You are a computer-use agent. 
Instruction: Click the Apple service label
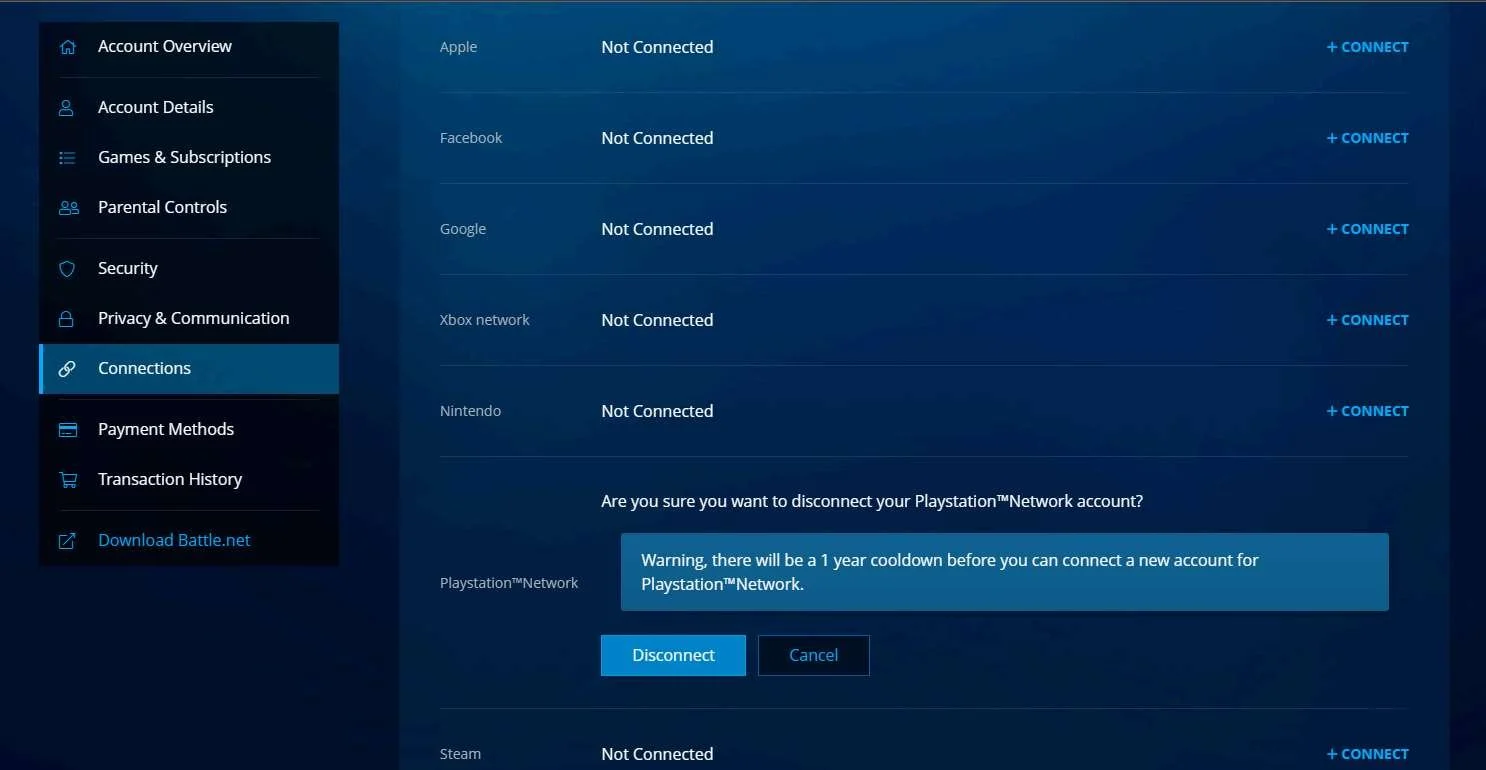(458, 47)
